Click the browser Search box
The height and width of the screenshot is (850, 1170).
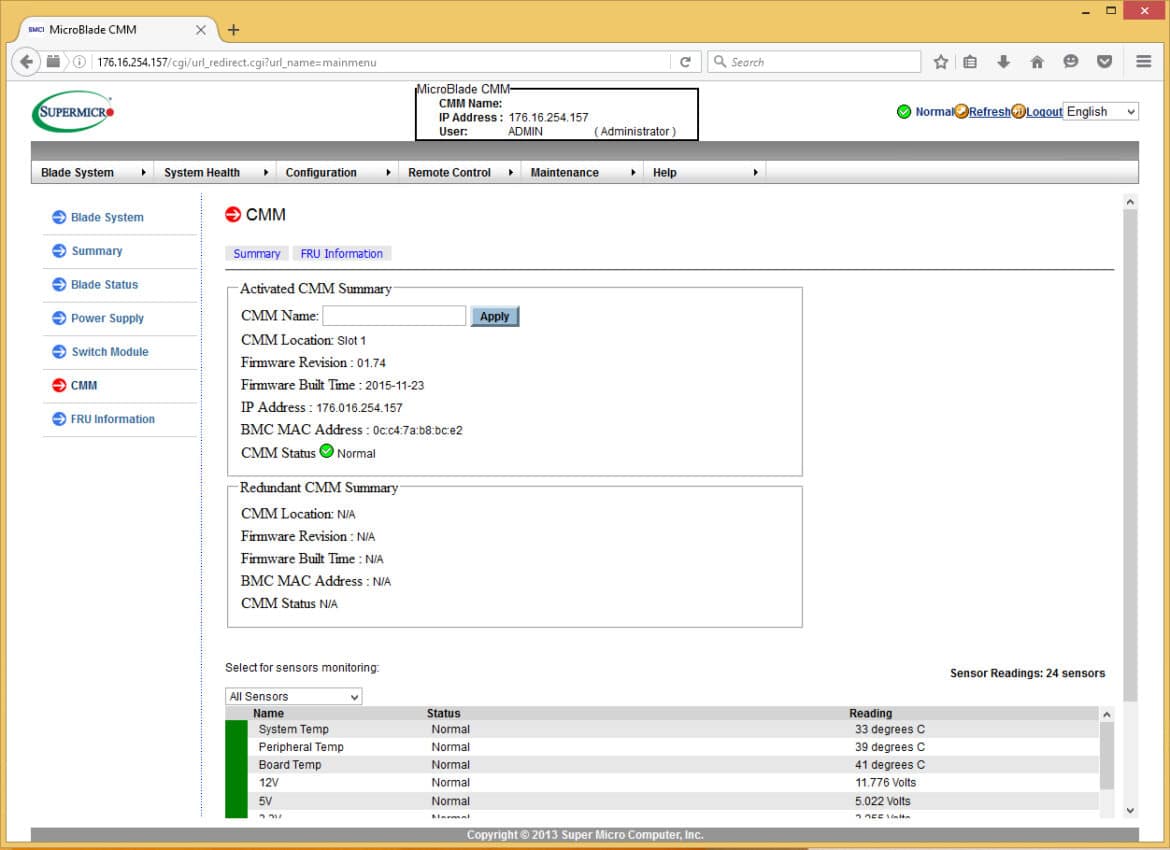[814, 62]
